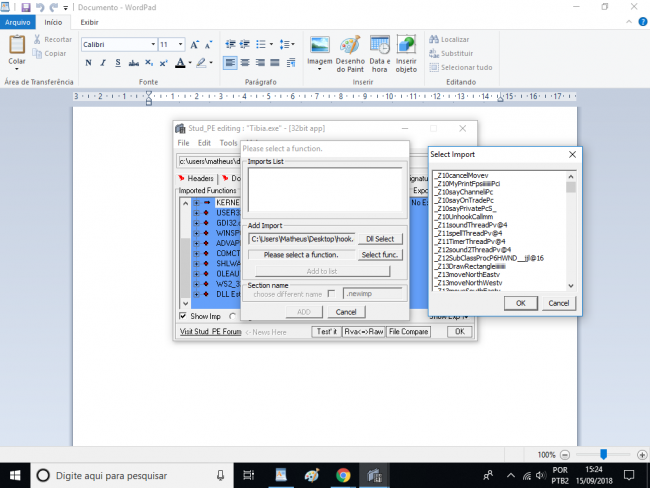Apply subscript formatting
Image resolution: width=650 pixels, height=488 pixels.
pos(149,63)
